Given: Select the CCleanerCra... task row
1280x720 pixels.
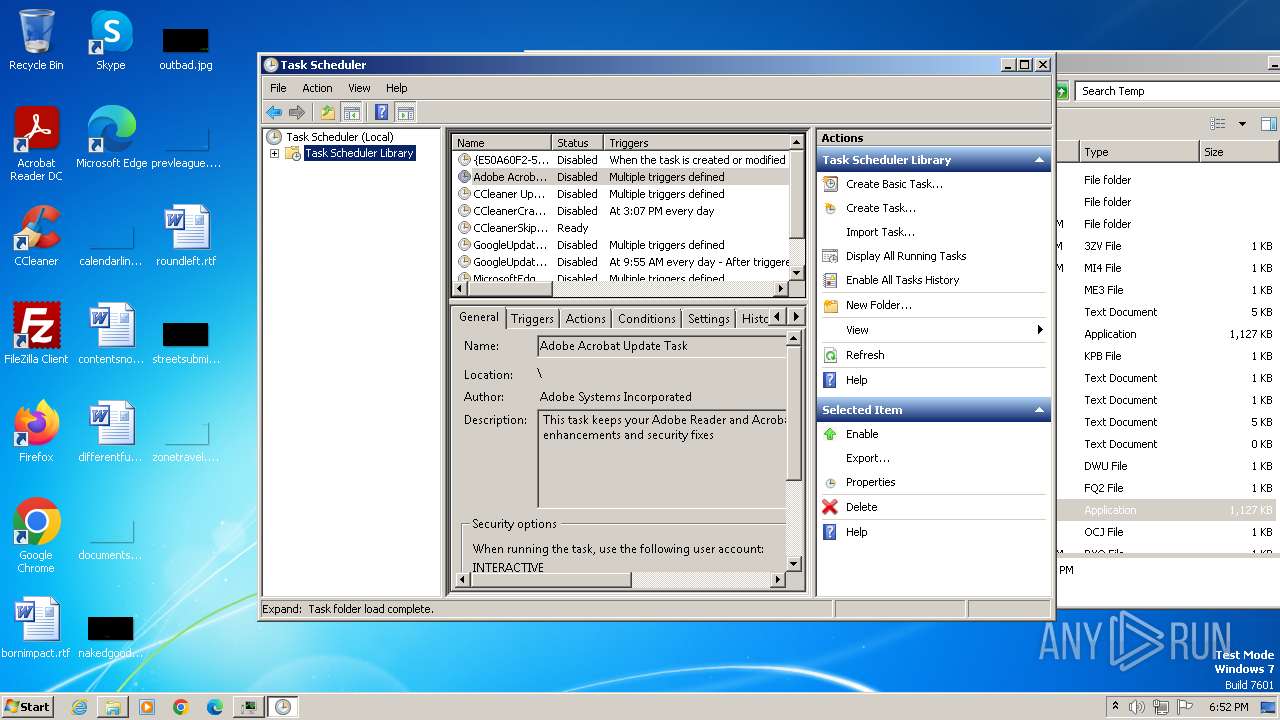Looking at the screenshot, I should point(621,211).
